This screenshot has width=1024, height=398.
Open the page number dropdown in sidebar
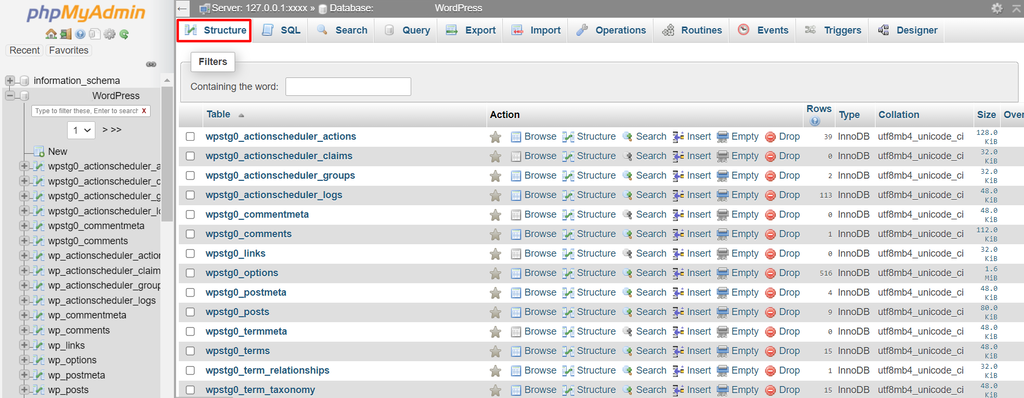[81, 129]
